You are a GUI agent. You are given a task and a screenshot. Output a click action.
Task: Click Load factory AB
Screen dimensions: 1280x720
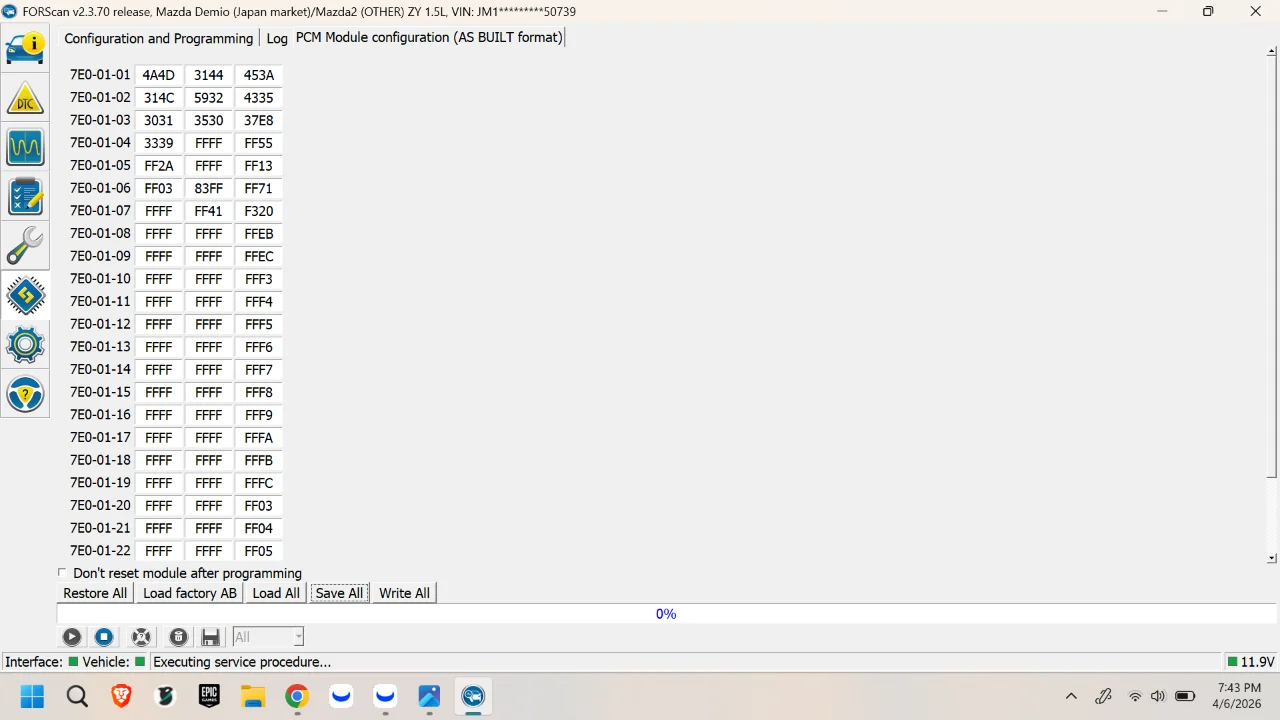(189, 593)
